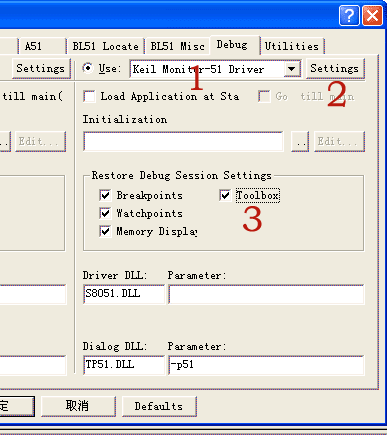
Task: Open the BL51 Misc tab
Action: (x=177, y=46)
